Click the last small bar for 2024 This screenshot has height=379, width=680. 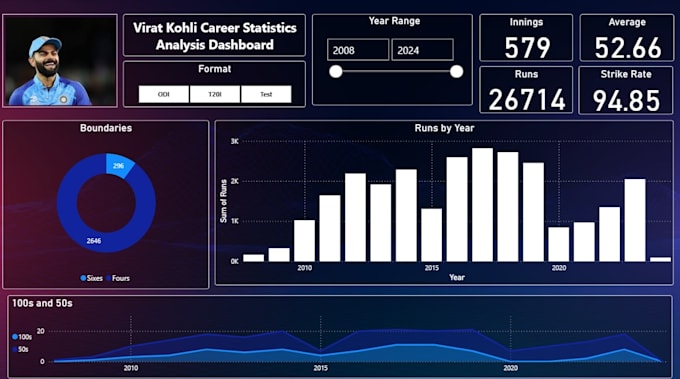(660, 259)
